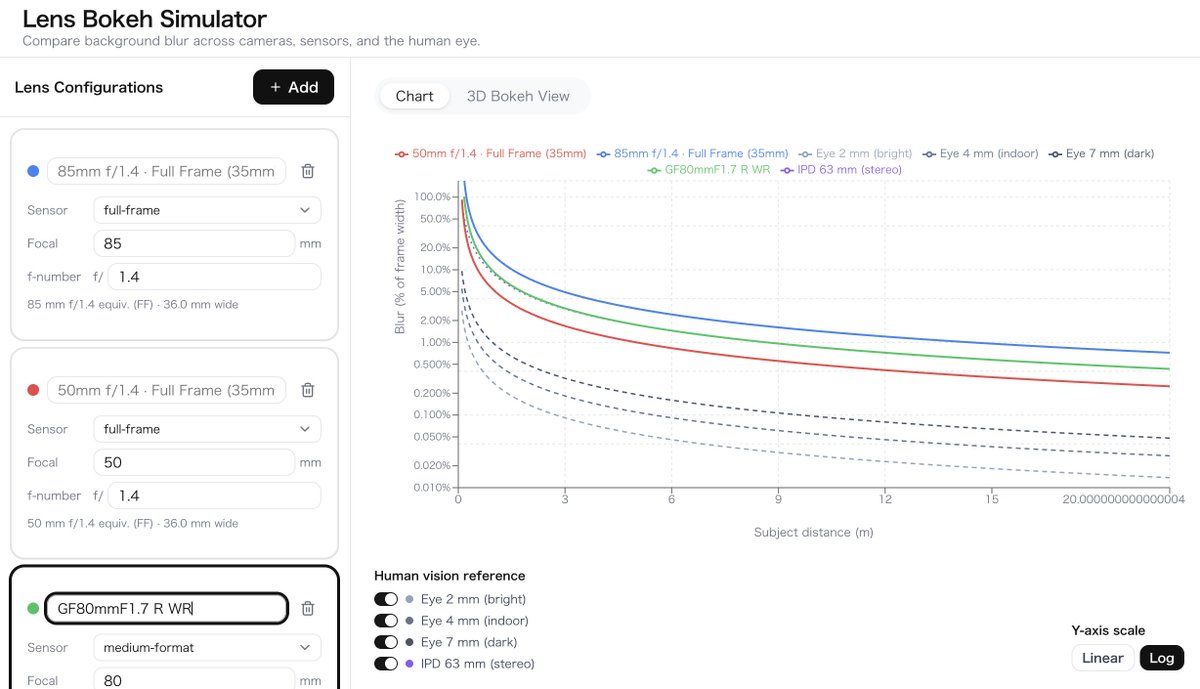Click legend entry IPD 63 mm (stereo)
This screenshot has height=689, width=1200.
tap(840, 170)
